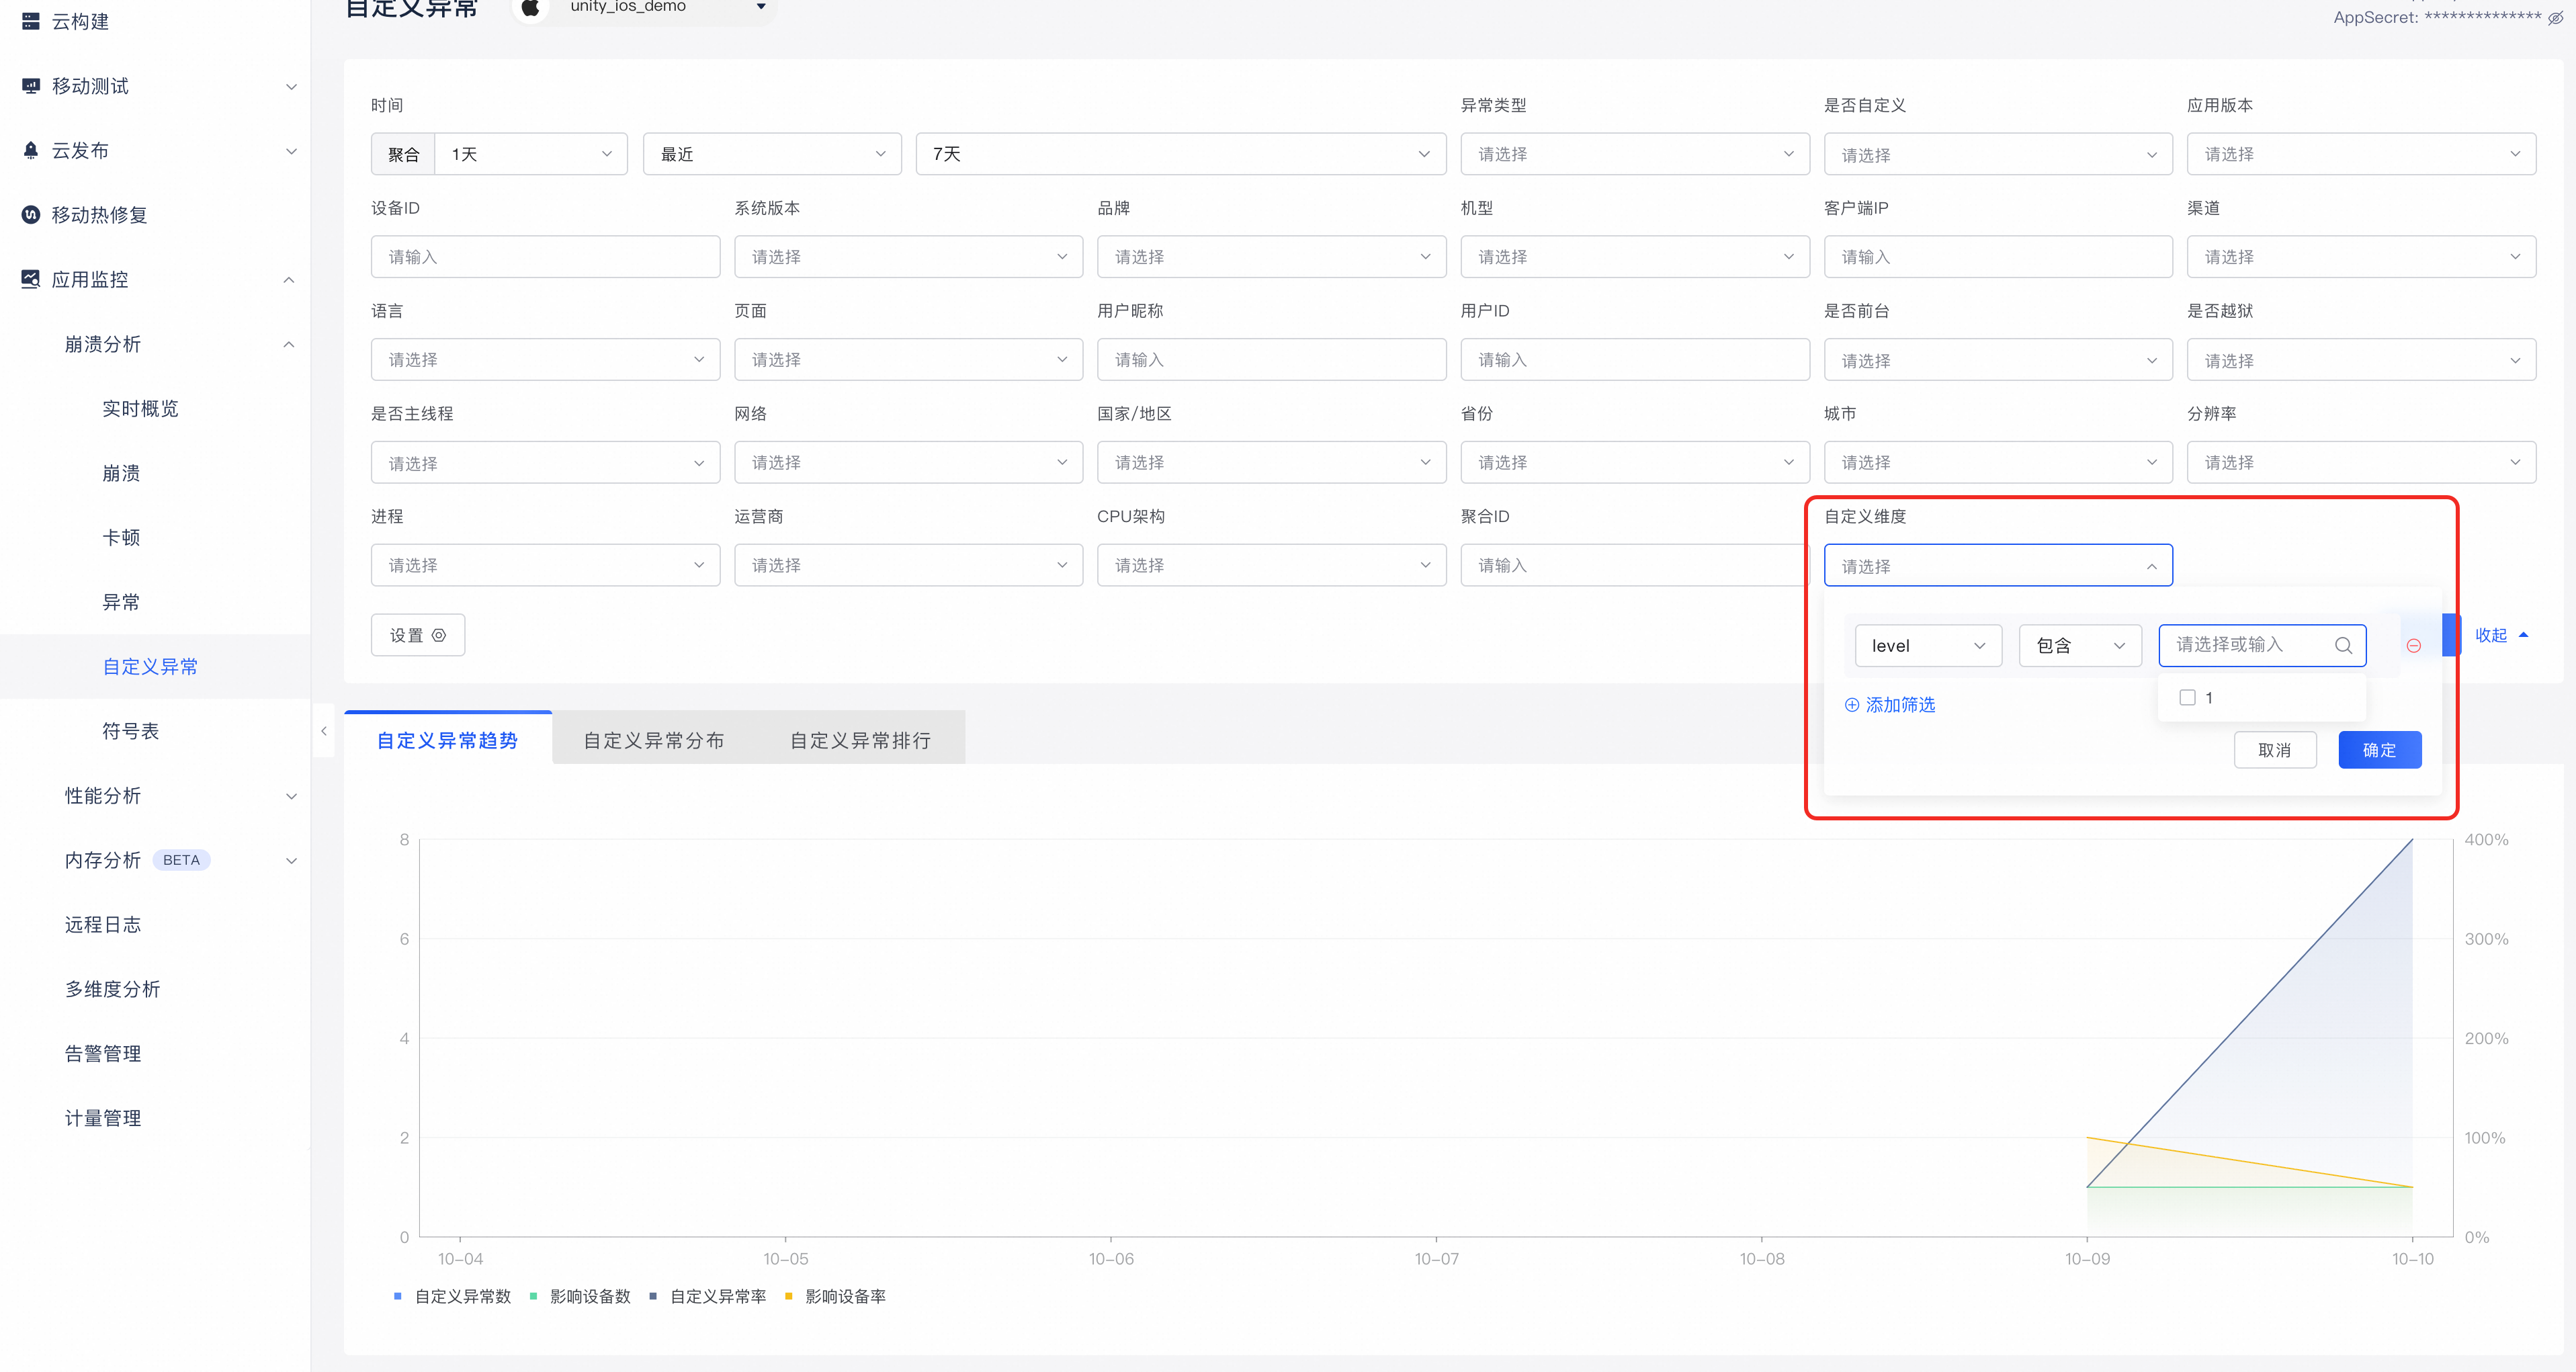Remove the level filter row (red minus icon)
The width and height of the screenshot is (2576, 1372).
click(x=2413, y=646)
